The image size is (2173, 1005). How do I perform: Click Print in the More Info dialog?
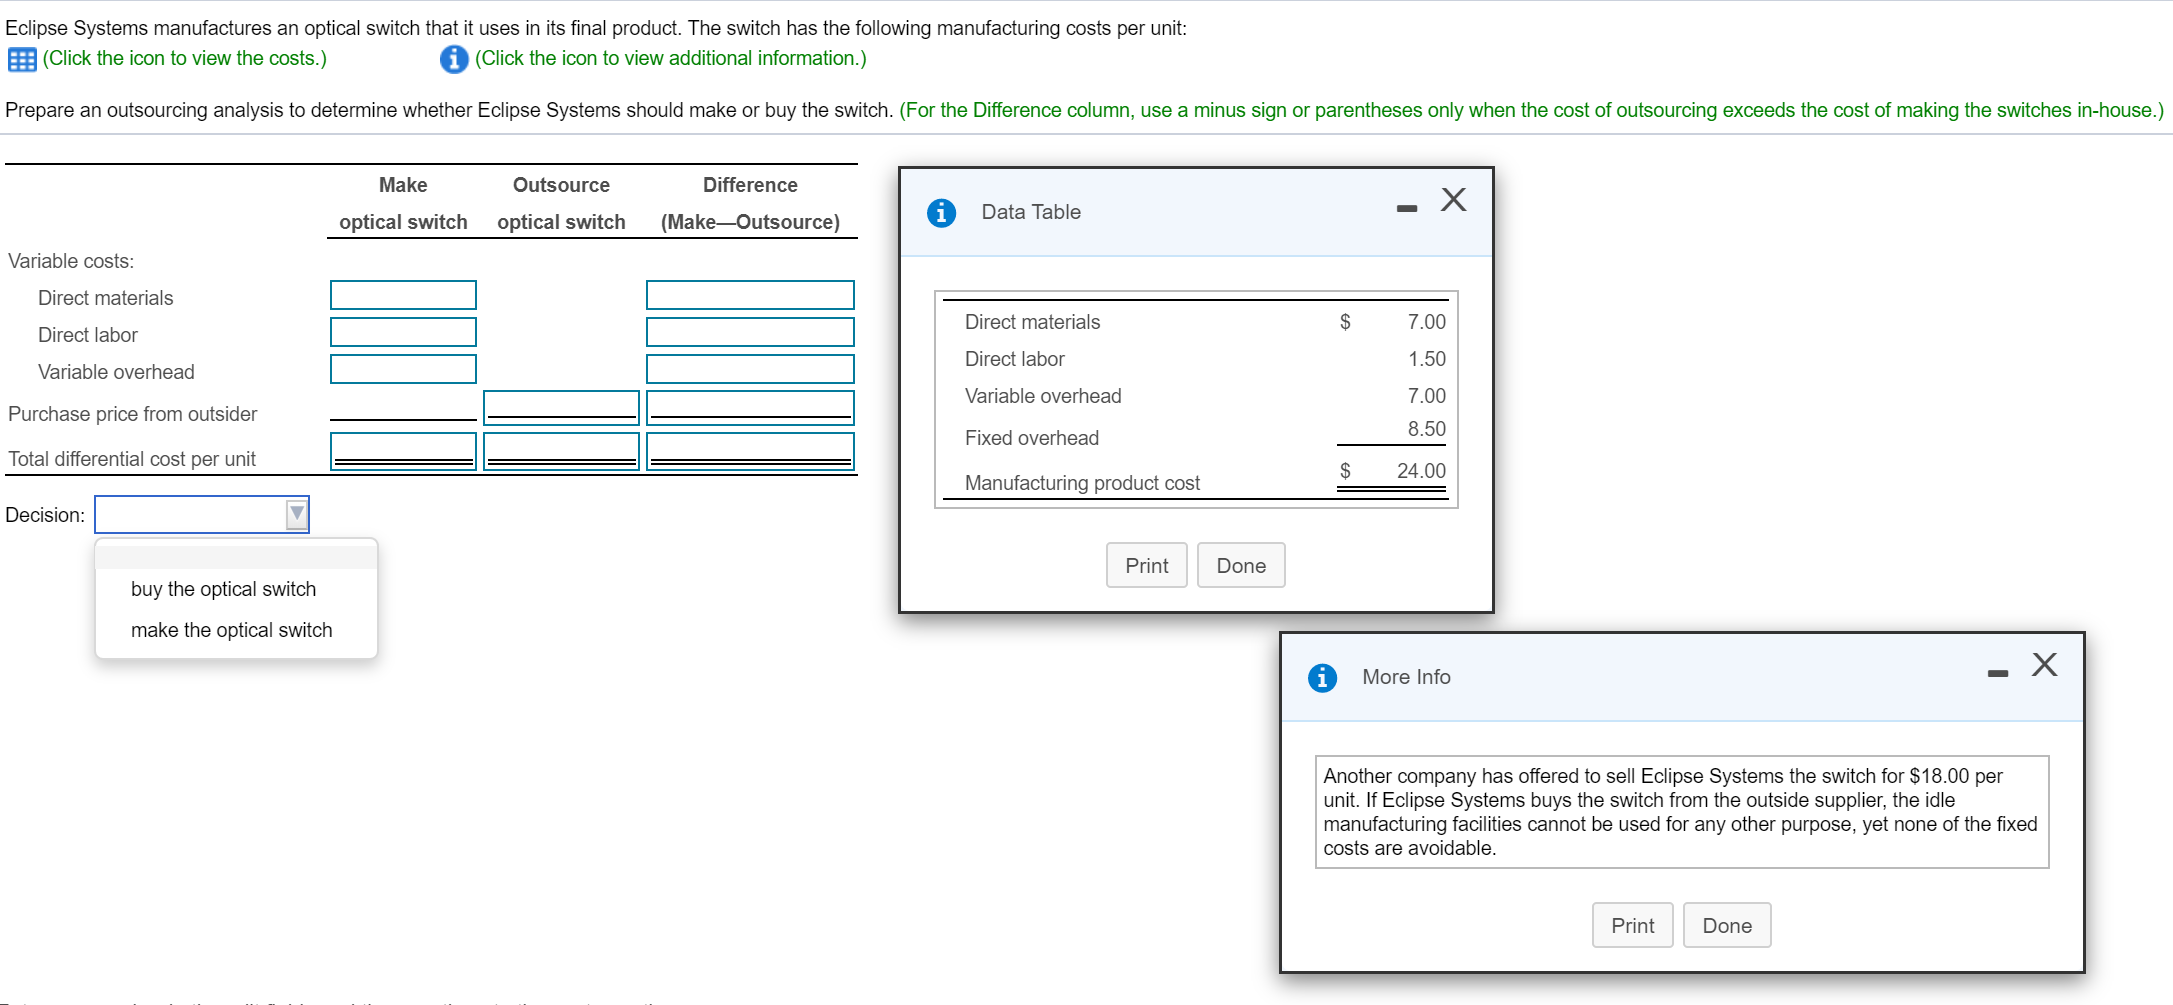click(x=1633, y=926)
